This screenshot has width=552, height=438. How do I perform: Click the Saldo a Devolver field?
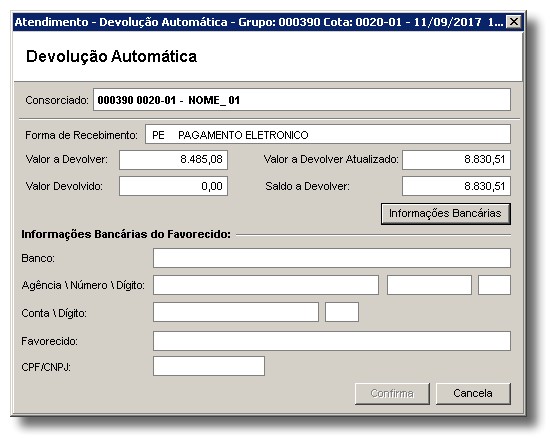[x=456, y=186]
